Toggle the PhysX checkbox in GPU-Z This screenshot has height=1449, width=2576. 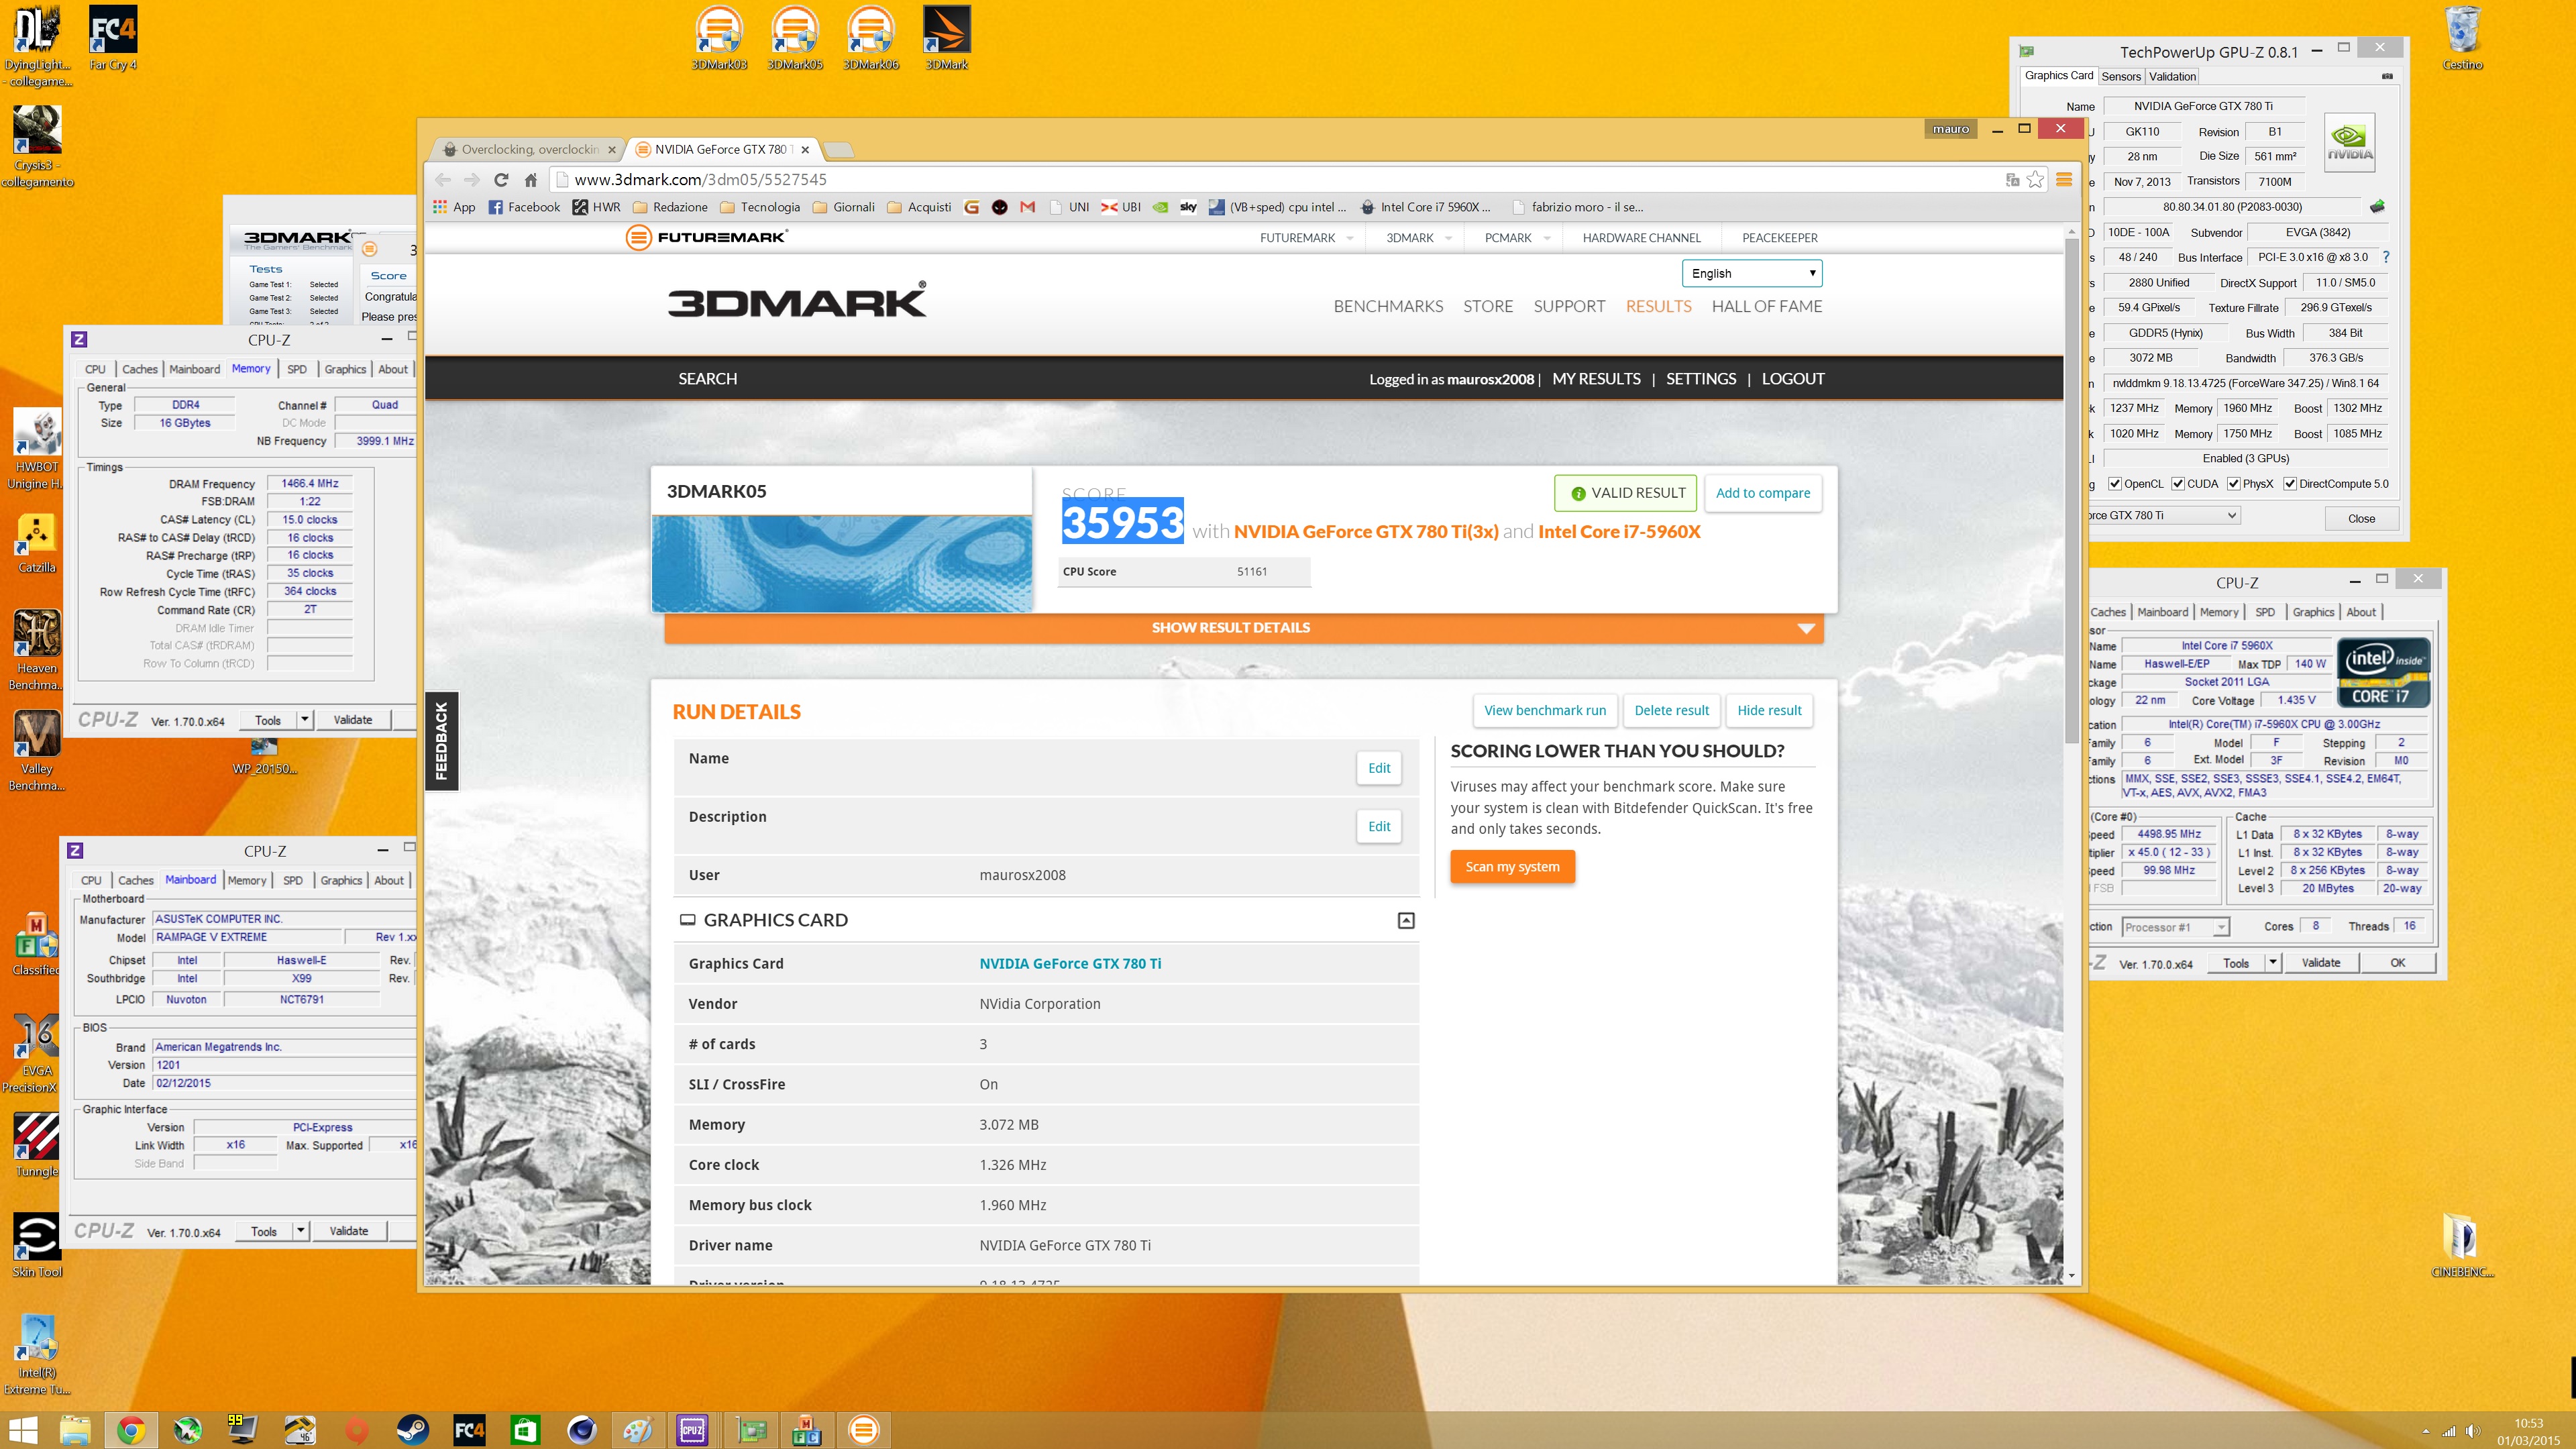coord(2233,484)
